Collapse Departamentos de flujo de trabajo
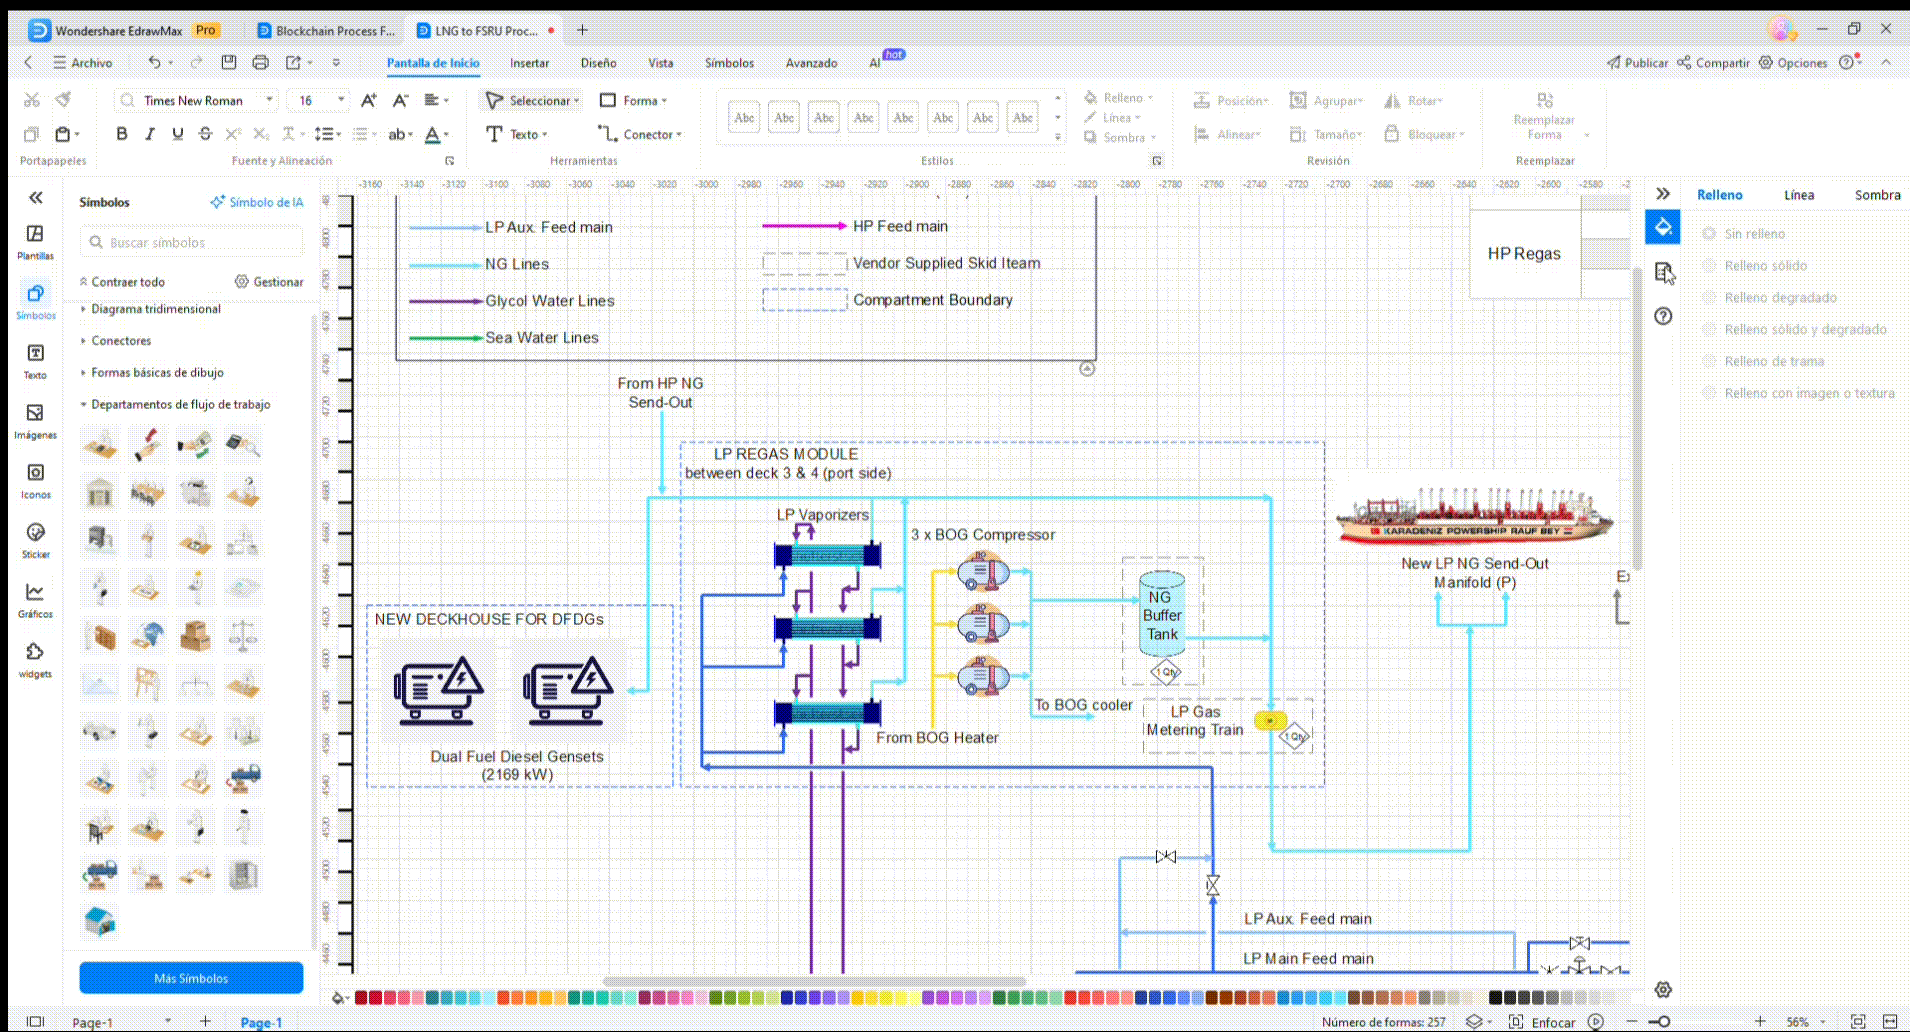 (x=180, y=405)
